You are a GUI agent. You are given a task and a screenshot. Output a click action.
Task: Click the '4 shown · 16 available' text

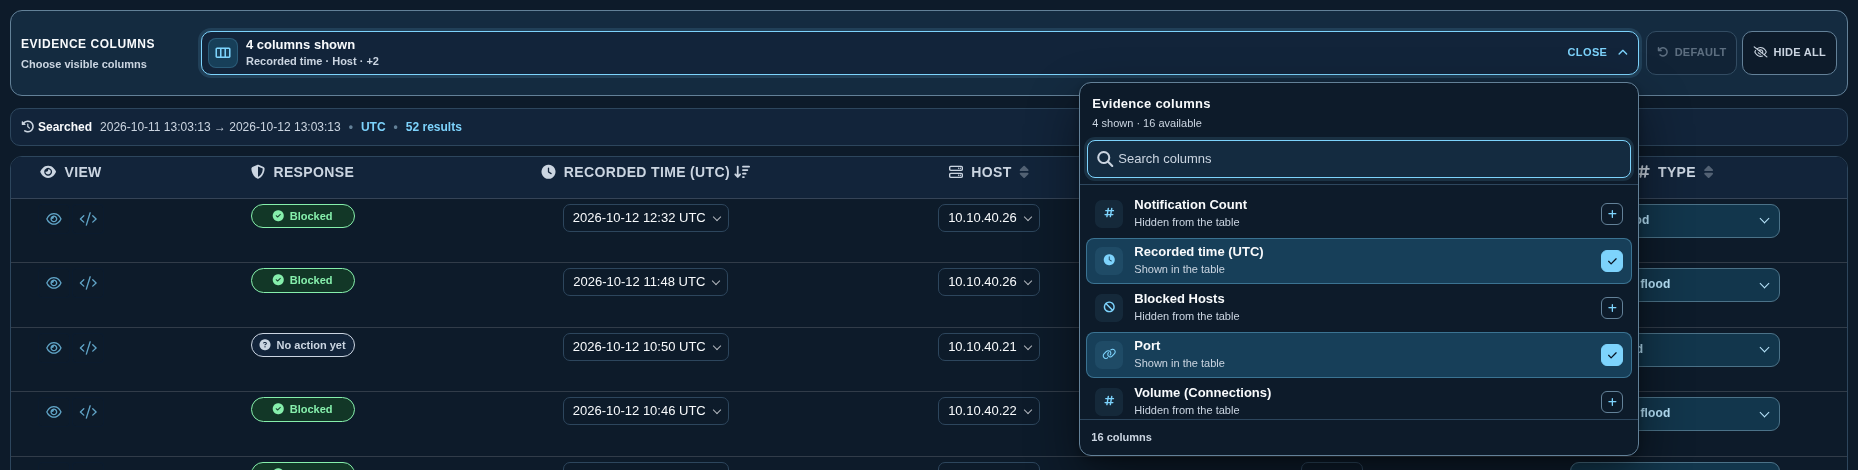pyautogui.click(x=1147, y=123)
